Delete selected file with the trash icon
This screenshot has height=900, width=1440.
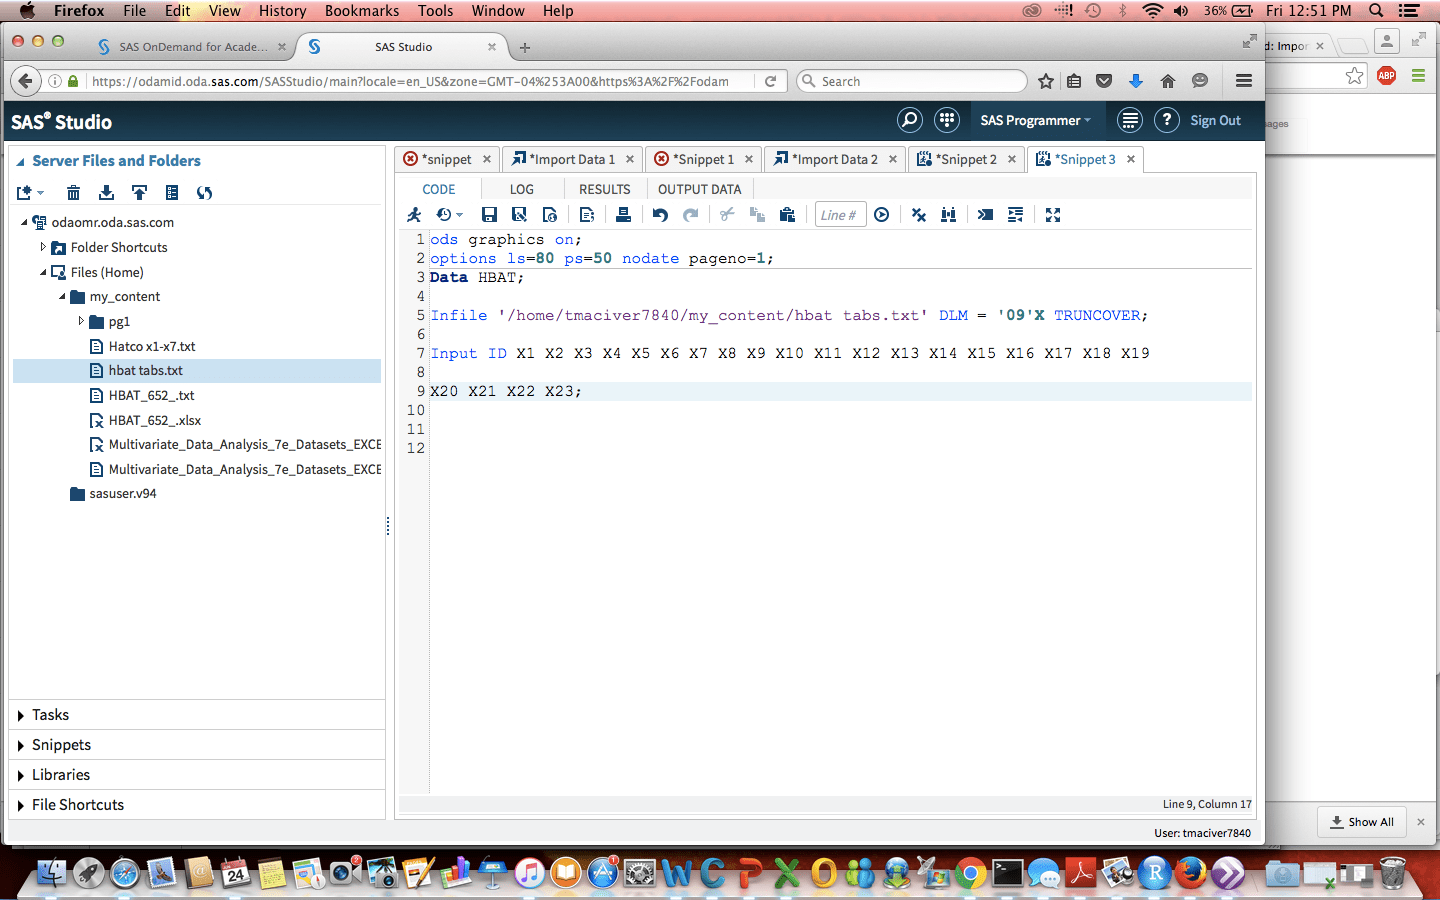point(73,192)
